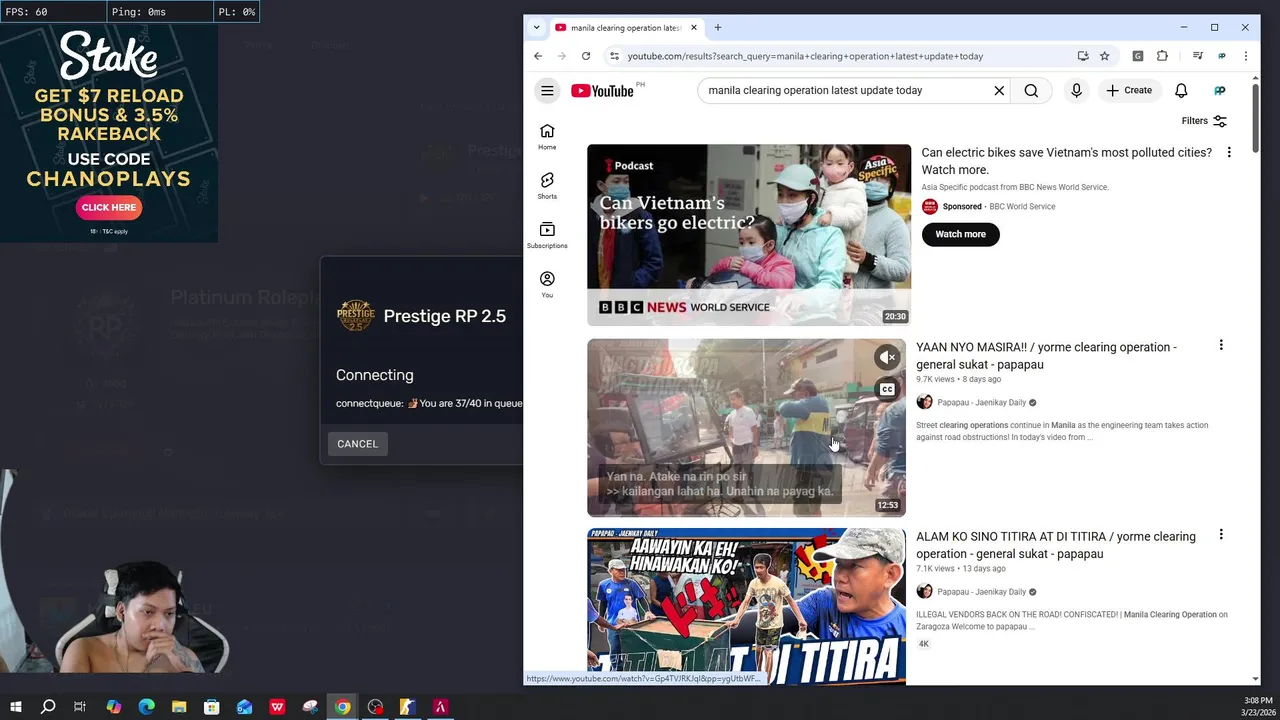Clear the YouTube search query with X
The height and width of the screenshot is (720, 1280).
pyautogui.click(x=999, y=90)
